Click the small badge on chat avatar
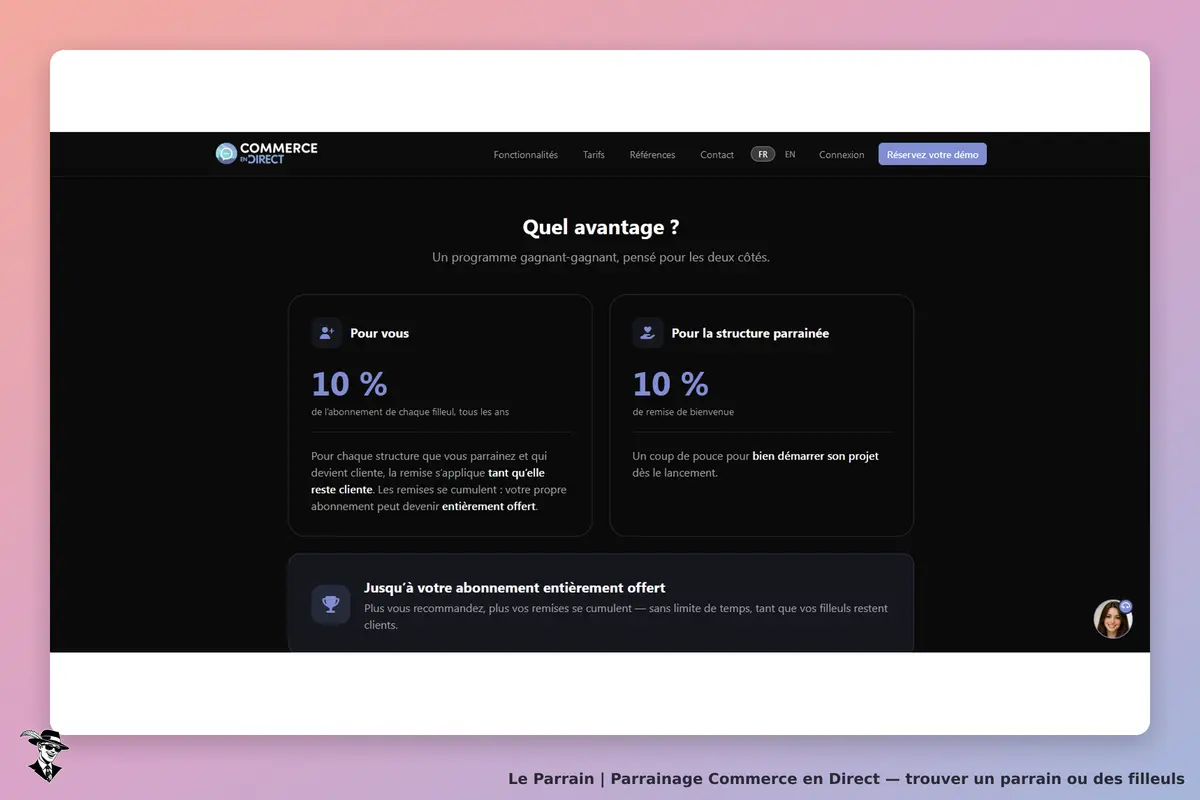1200x800 pixels. pyautogui.click(x=1126, y=606)
